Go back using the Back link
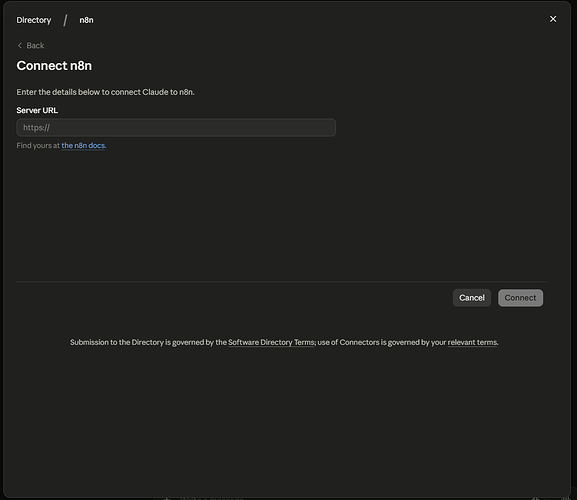577x500 pixels. tap(31, 45)
